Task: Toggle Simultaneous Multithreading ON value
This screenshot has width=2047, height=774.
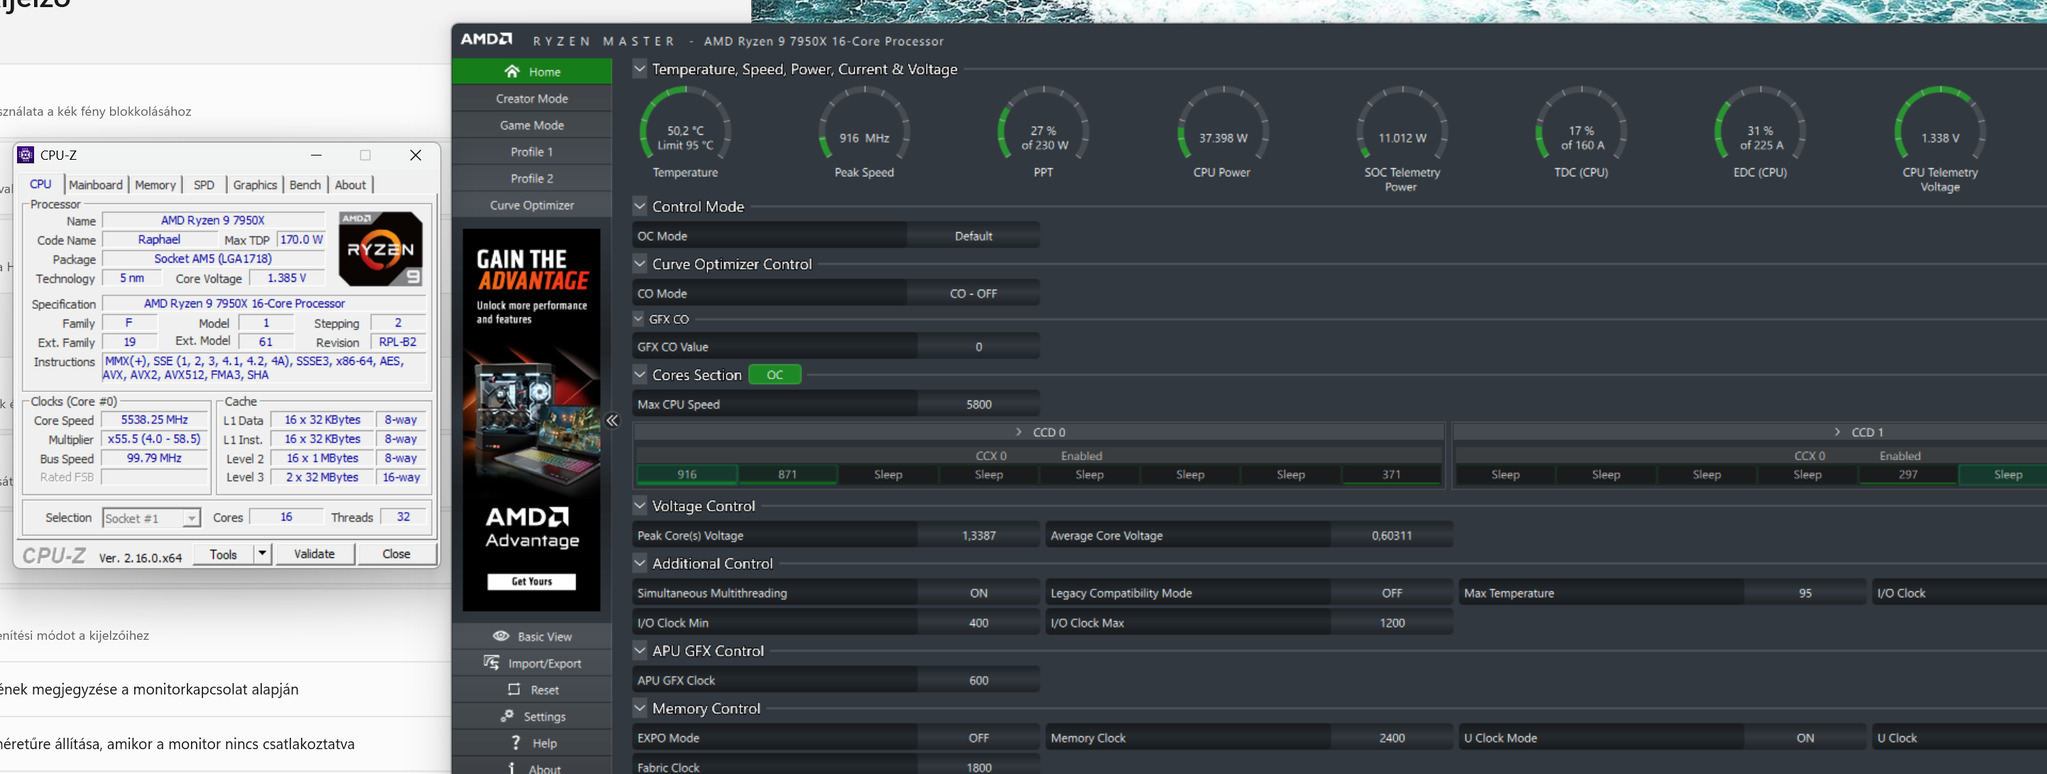Action: pos(978,593)
